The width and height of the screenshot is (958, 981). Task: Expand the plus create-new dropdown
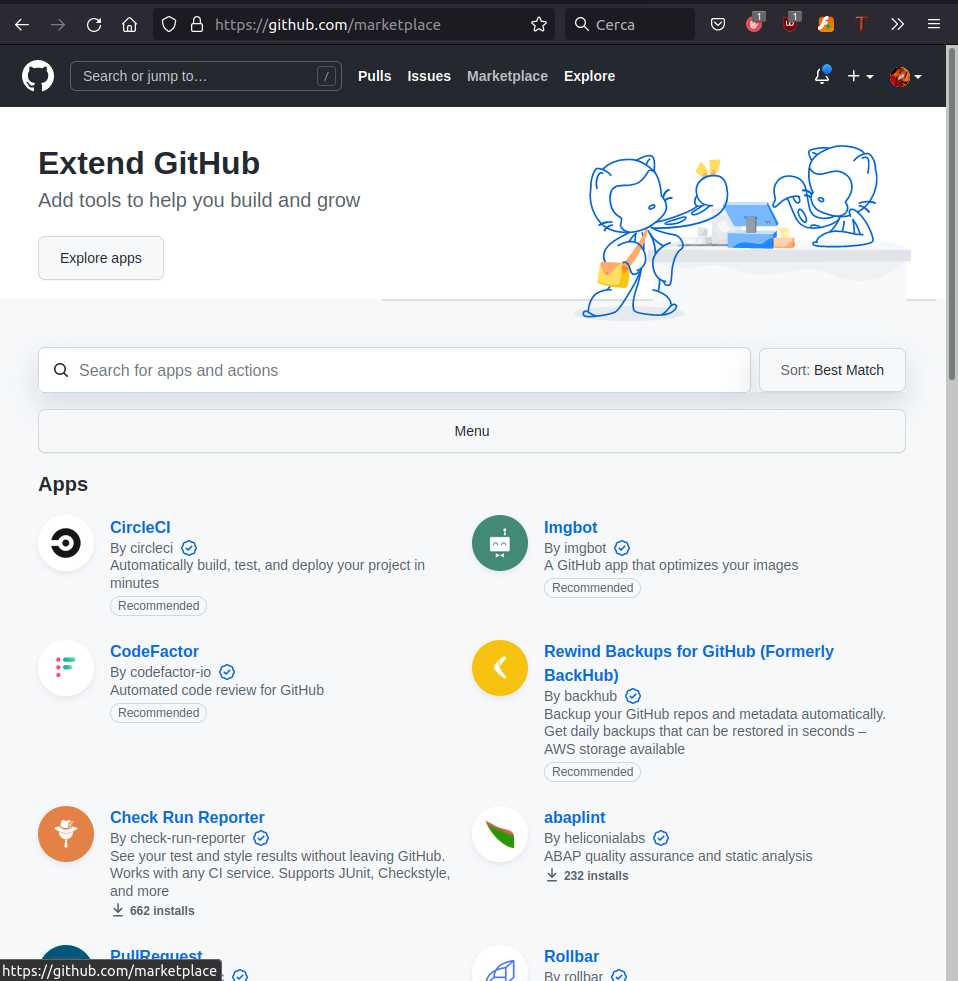860,76
